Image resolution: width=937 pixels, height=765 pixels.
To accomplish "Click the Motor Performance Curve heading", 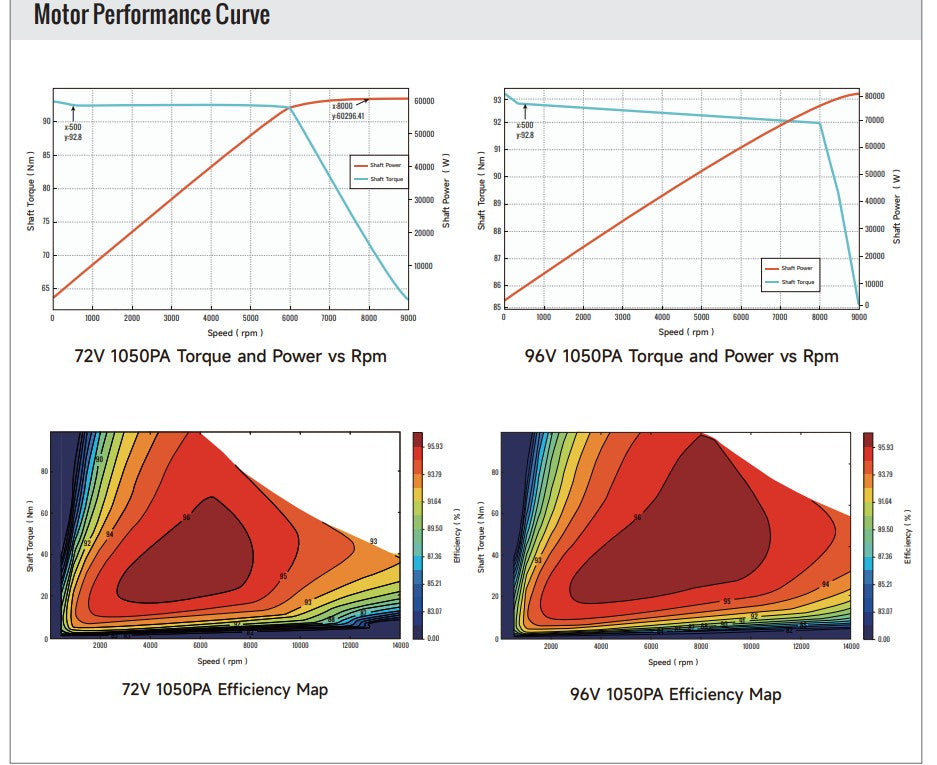I will pos(152,16).
